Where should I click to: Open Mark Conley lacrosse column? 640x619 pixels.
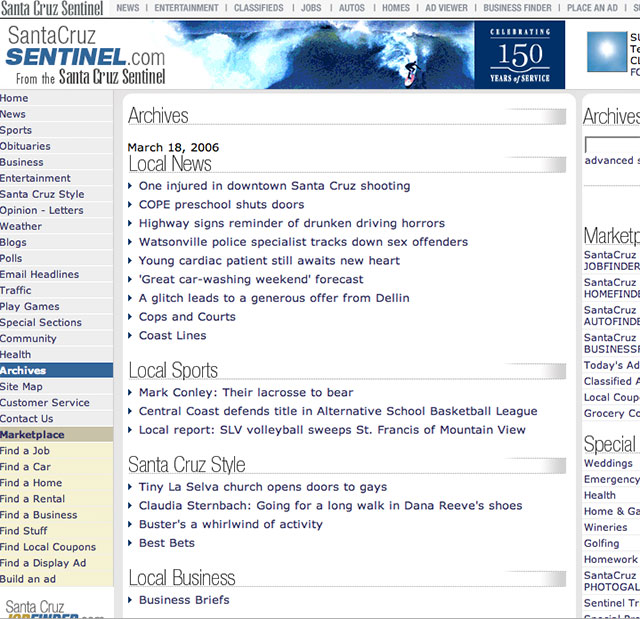[246, 393]
